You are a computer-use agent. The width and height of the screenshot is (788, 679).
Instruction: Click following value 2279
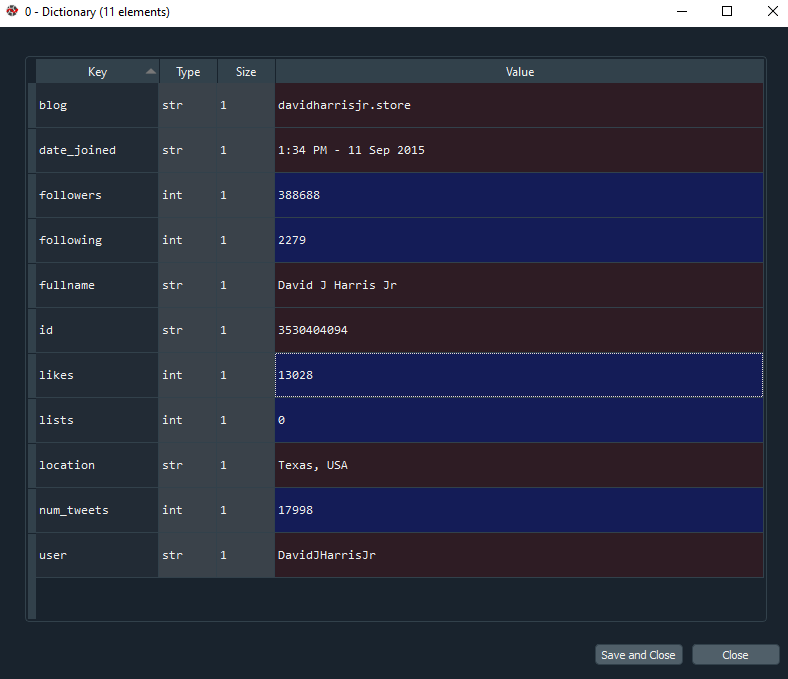(x=519, y=240)
